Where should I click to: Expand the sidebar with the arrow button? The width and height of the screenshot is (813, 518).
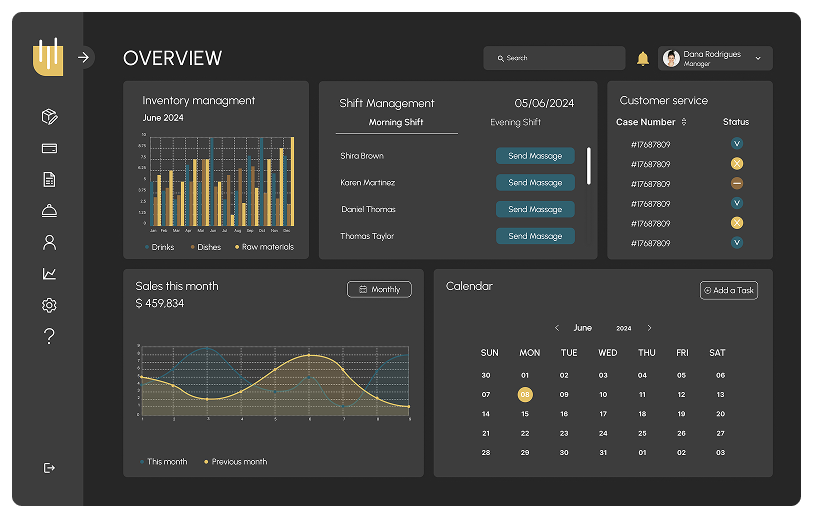click(84, 58)
